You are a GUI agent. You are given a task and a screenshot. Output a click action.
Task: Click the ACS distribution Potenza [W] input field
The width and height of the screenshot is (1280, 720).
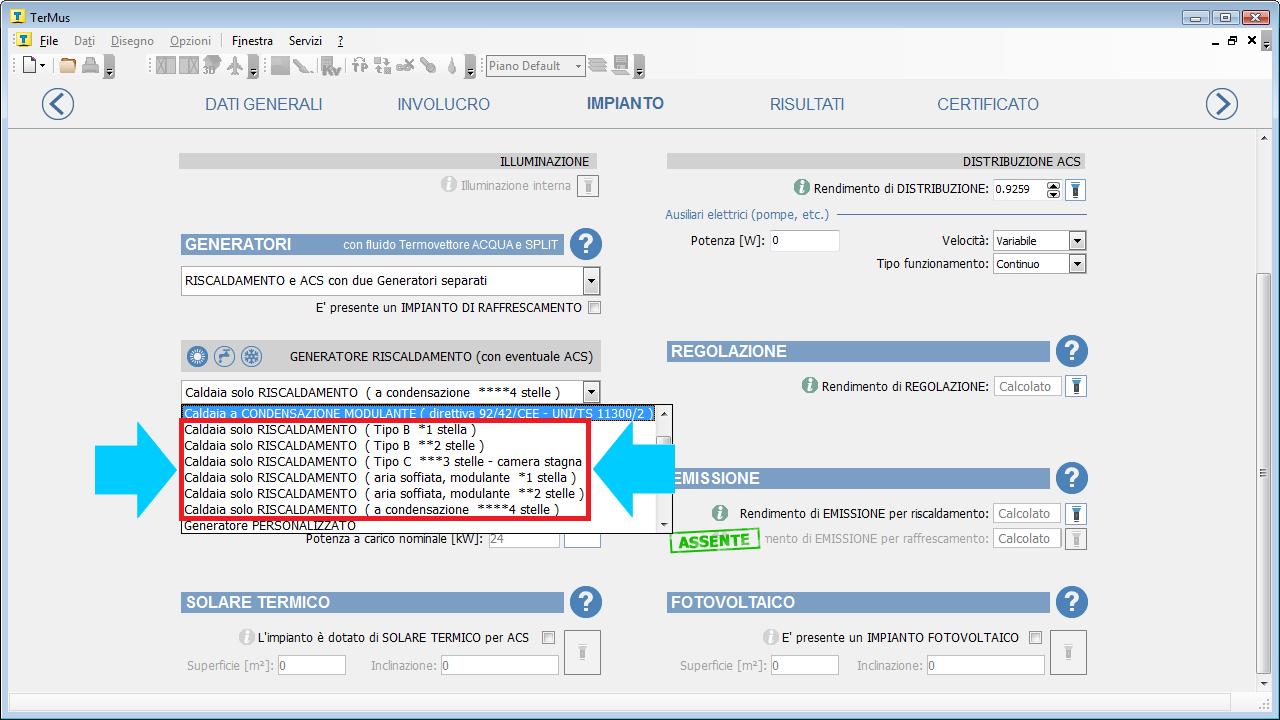point(803,241)
